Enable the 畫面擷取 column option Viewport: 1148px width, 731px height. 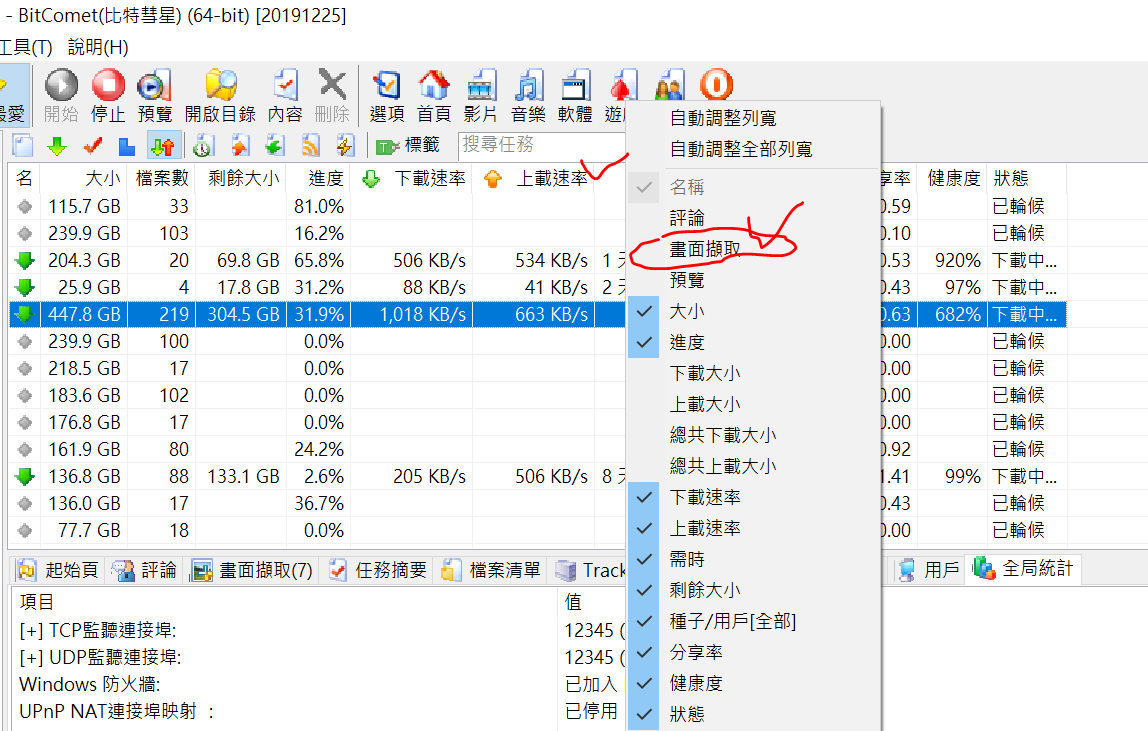coord(754,249)
